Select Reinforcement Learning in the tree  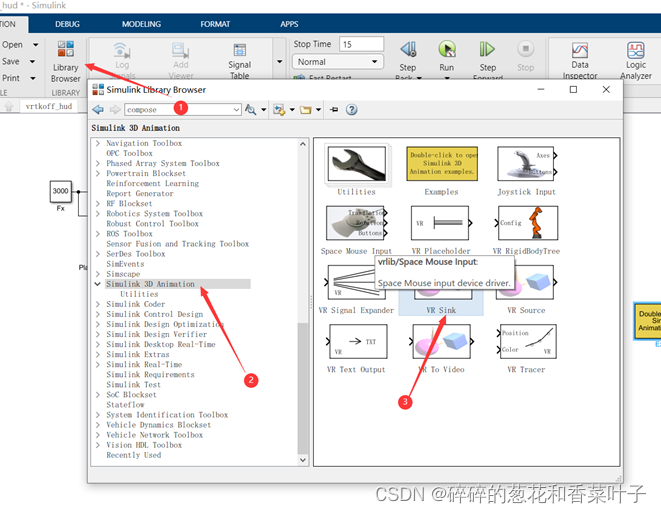click(x=152, y=184)
